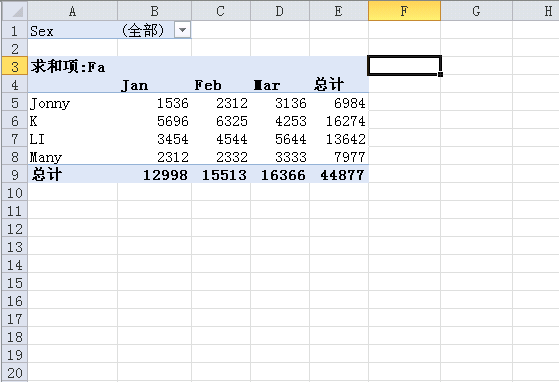Click the Sex filter label cell
Viewport: 559px width, 382px height.
[72, 30]
